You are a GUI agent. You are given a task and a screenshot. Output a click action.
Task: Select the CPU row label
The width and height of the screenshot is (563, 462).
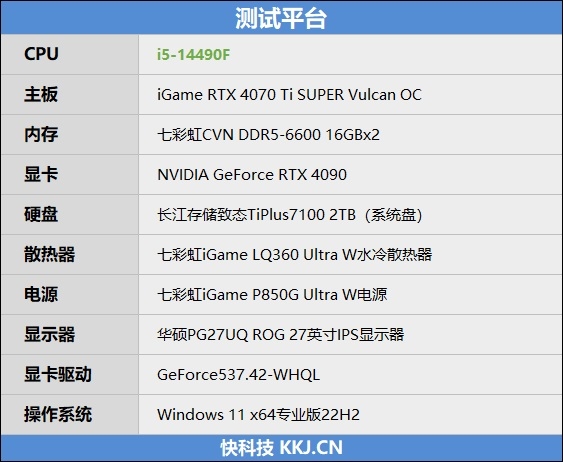coord(41,54)
